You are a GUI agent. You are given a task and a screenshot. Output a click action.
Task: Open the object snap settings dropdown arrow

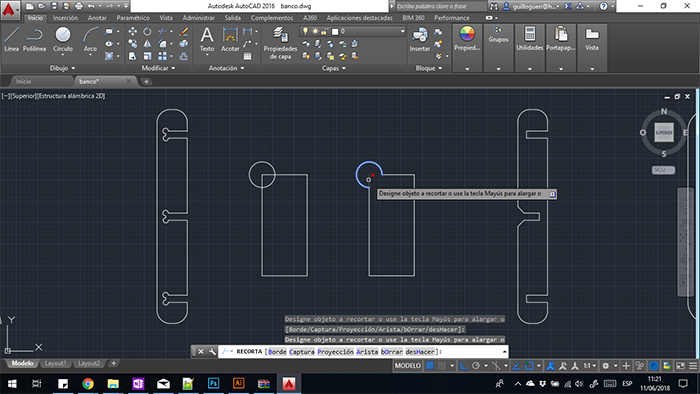pos(539,366)
